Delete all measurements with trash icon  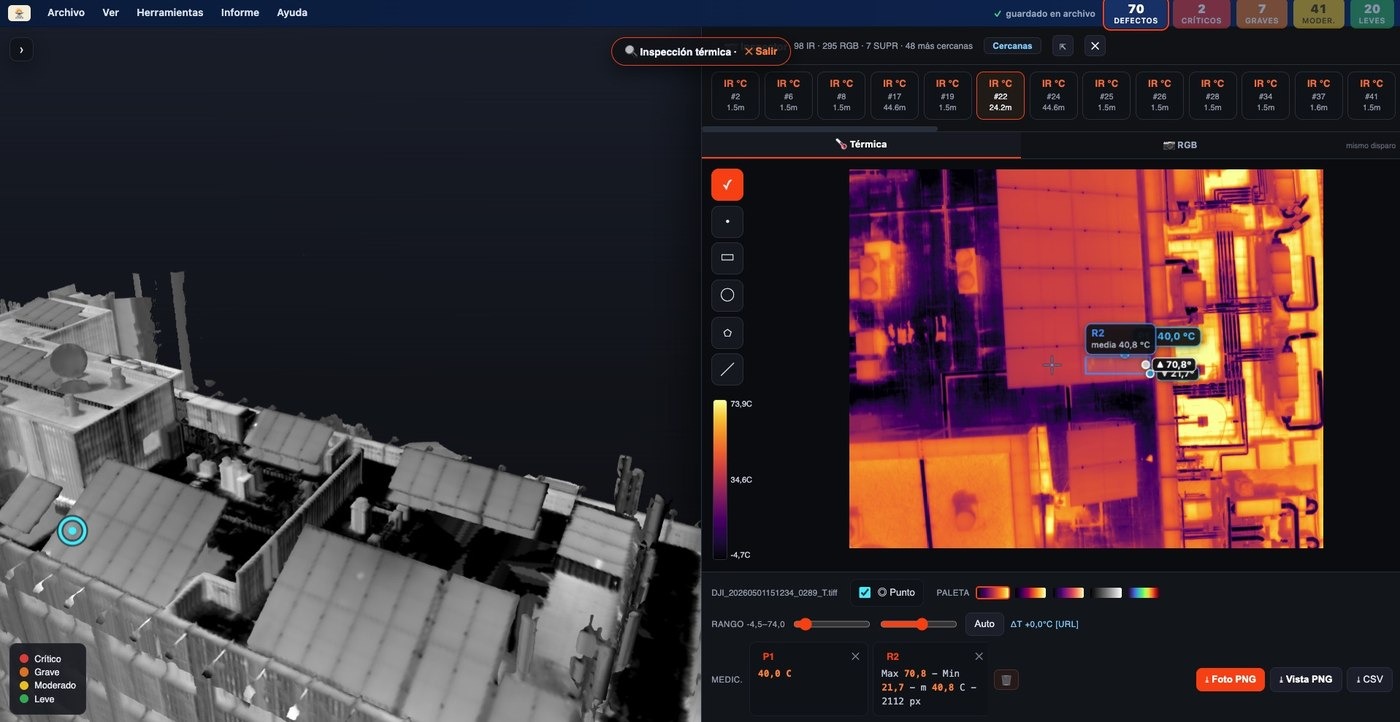[1006, 680]
